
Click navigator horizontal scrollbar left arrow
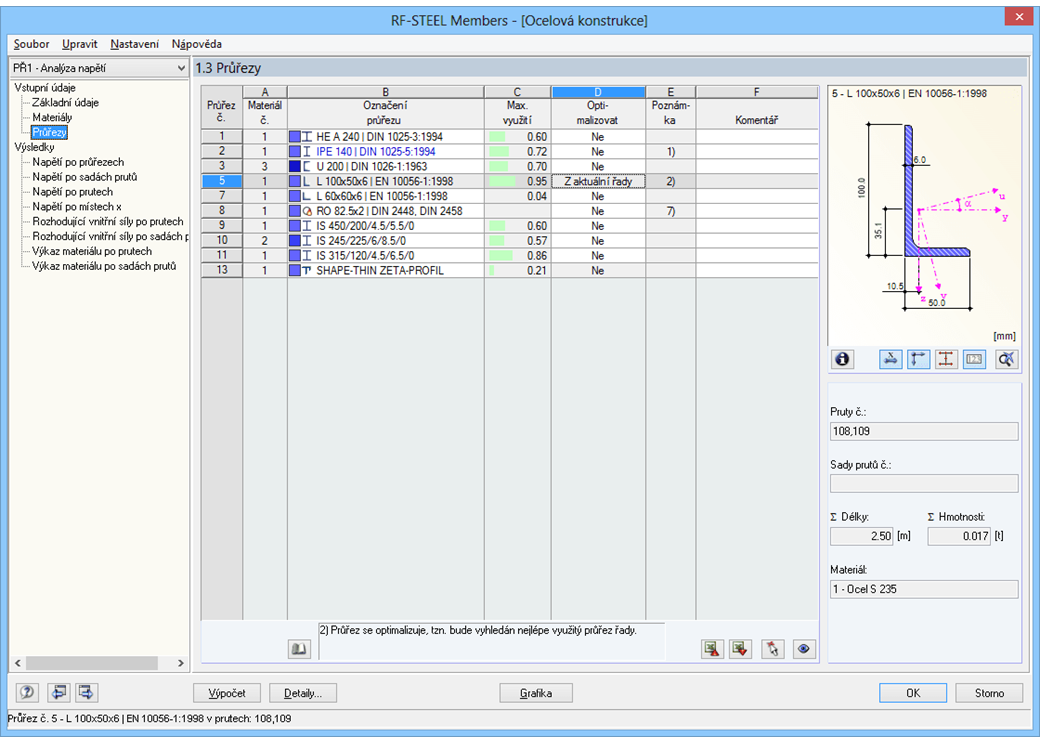pyautogui.click(x=18, y=663)
